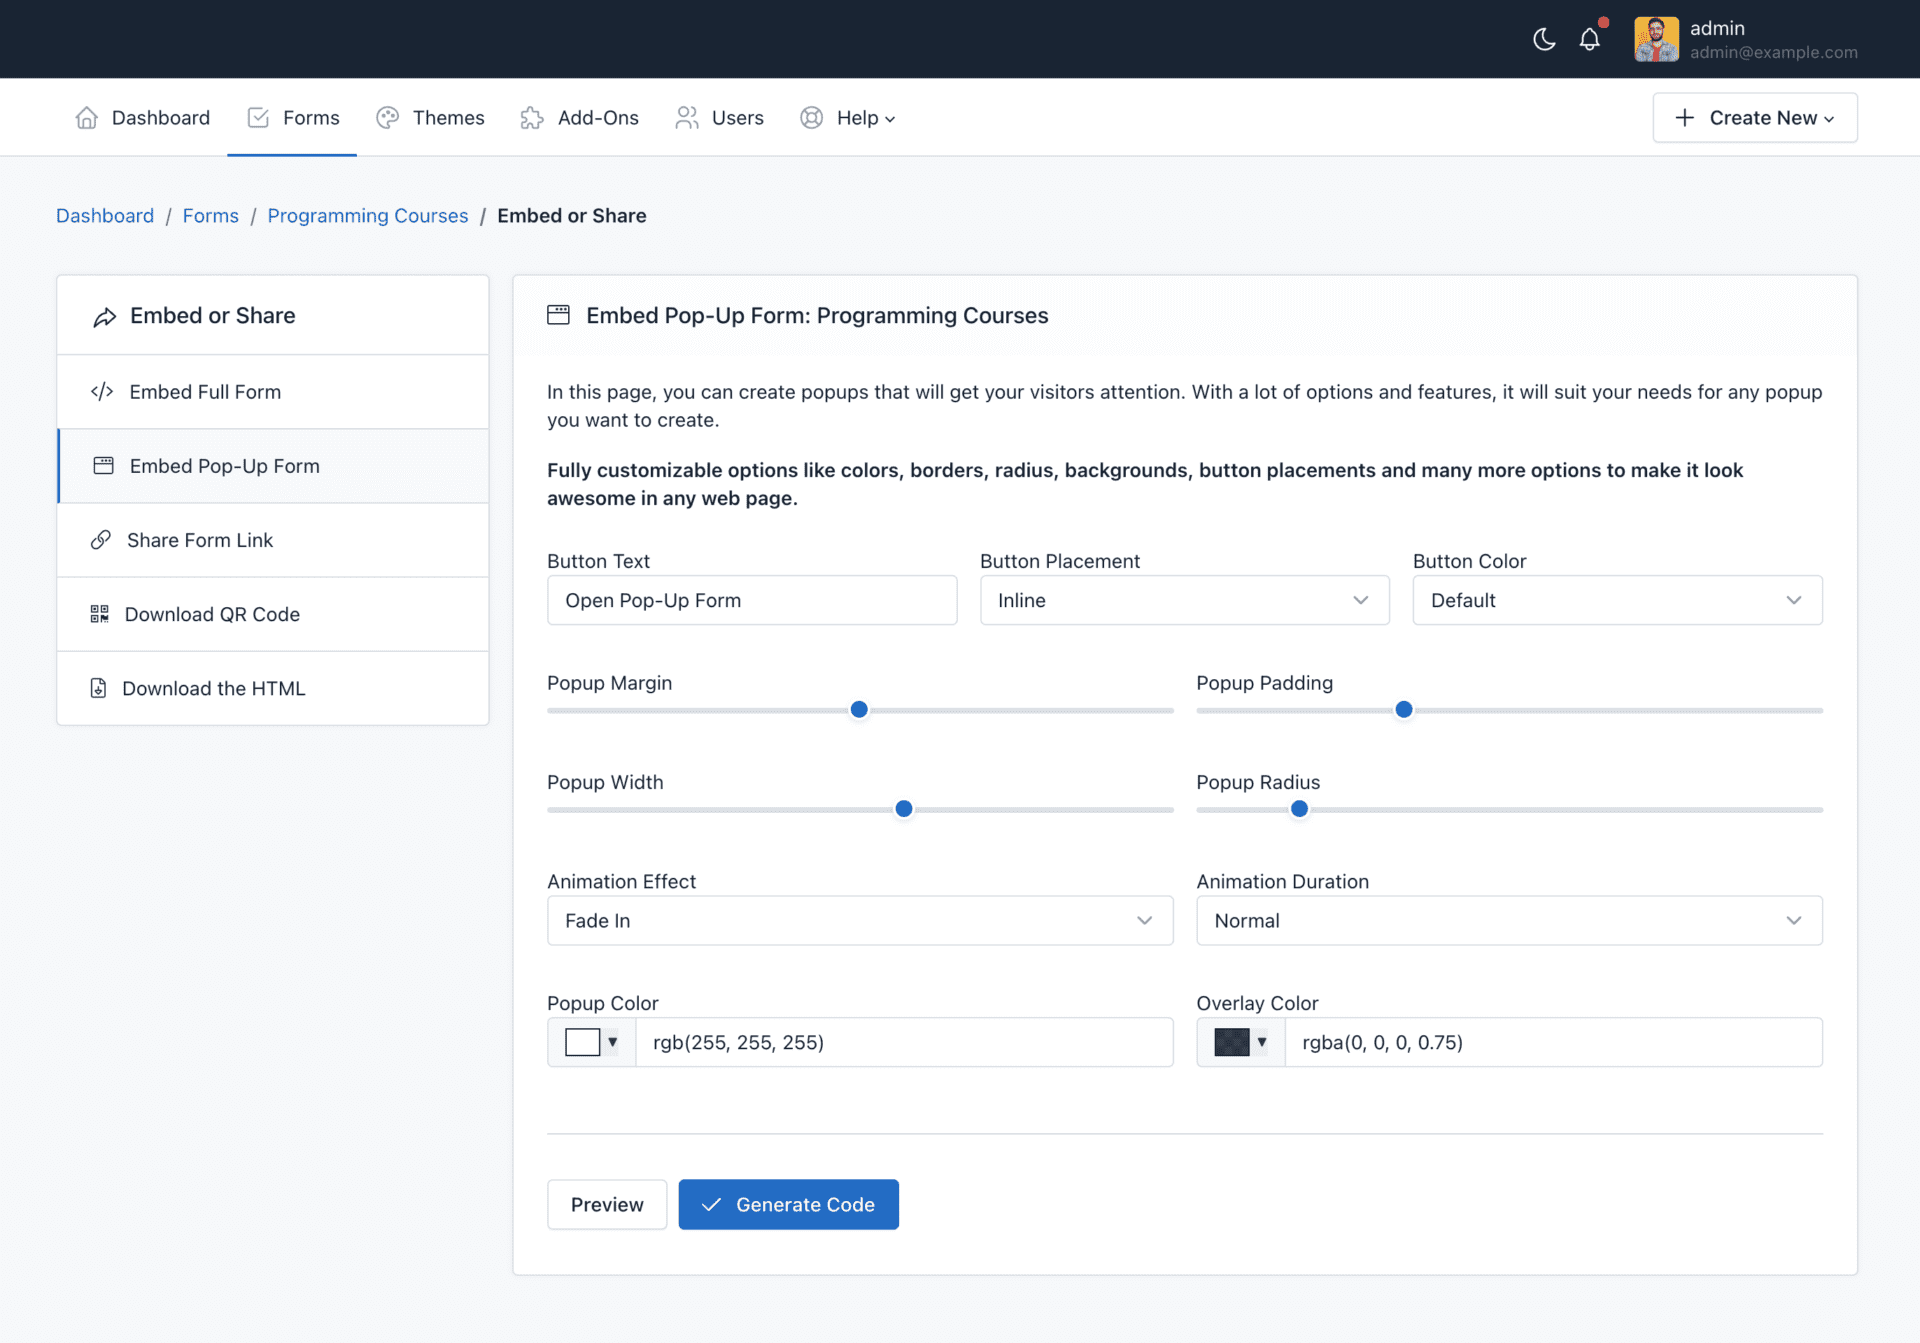Click the Generate Code button
This screenshot has height=1343, width=1920.
tap(788, 1204)
